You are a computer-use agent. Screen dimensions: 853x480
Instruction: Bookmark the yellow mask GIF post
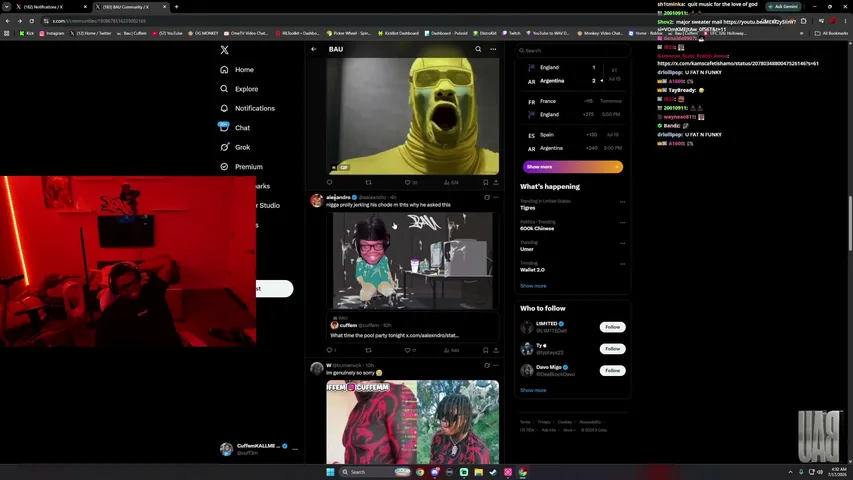(485, 182)
